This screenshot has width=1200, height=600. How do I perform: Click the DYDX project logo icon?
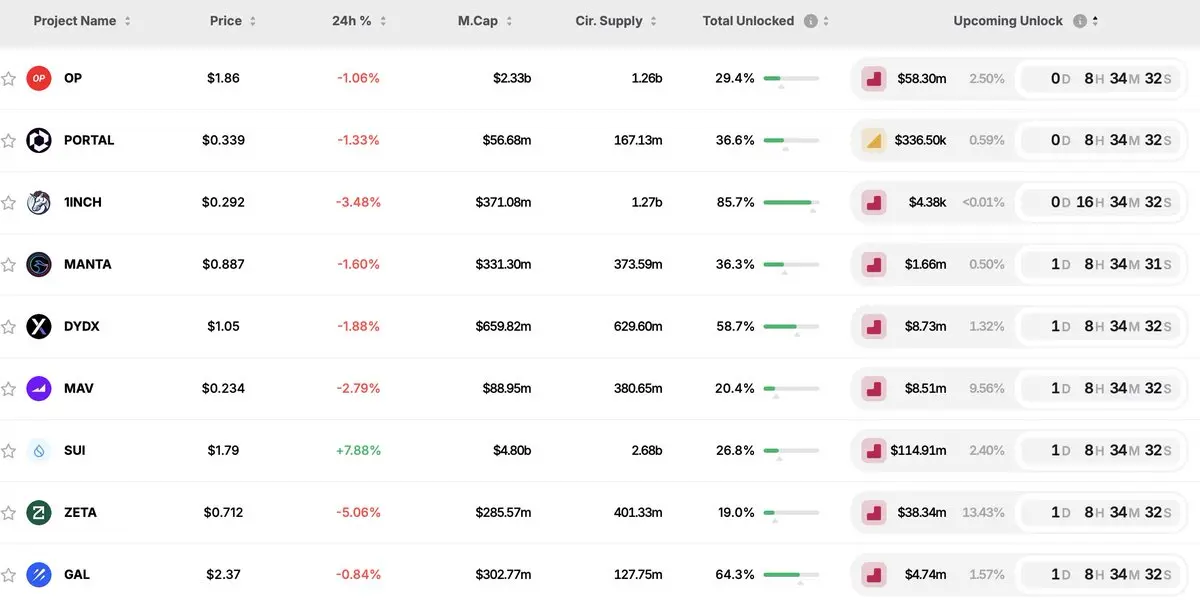coord(39,326)
